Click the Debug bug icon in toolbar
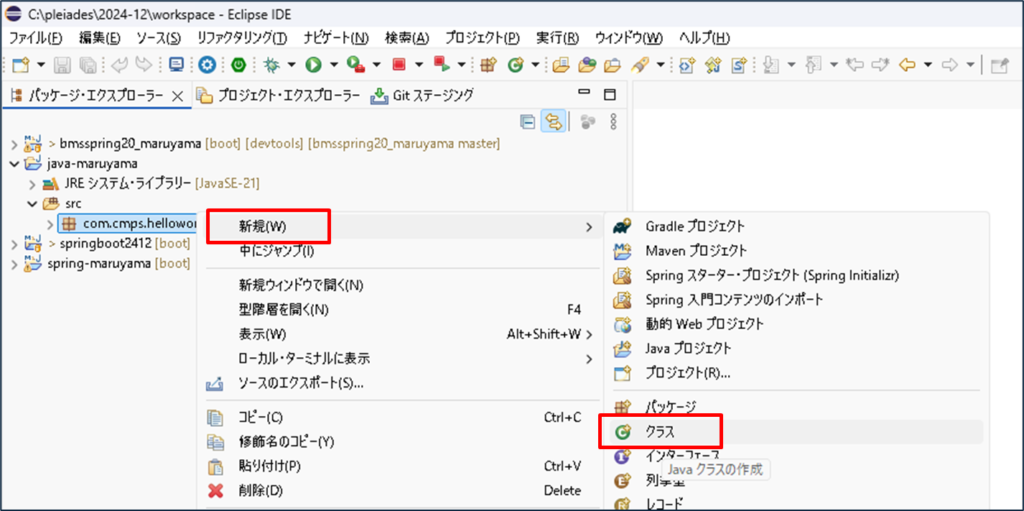Screen dimensions: 1024x511 click(x=271, y=65)
